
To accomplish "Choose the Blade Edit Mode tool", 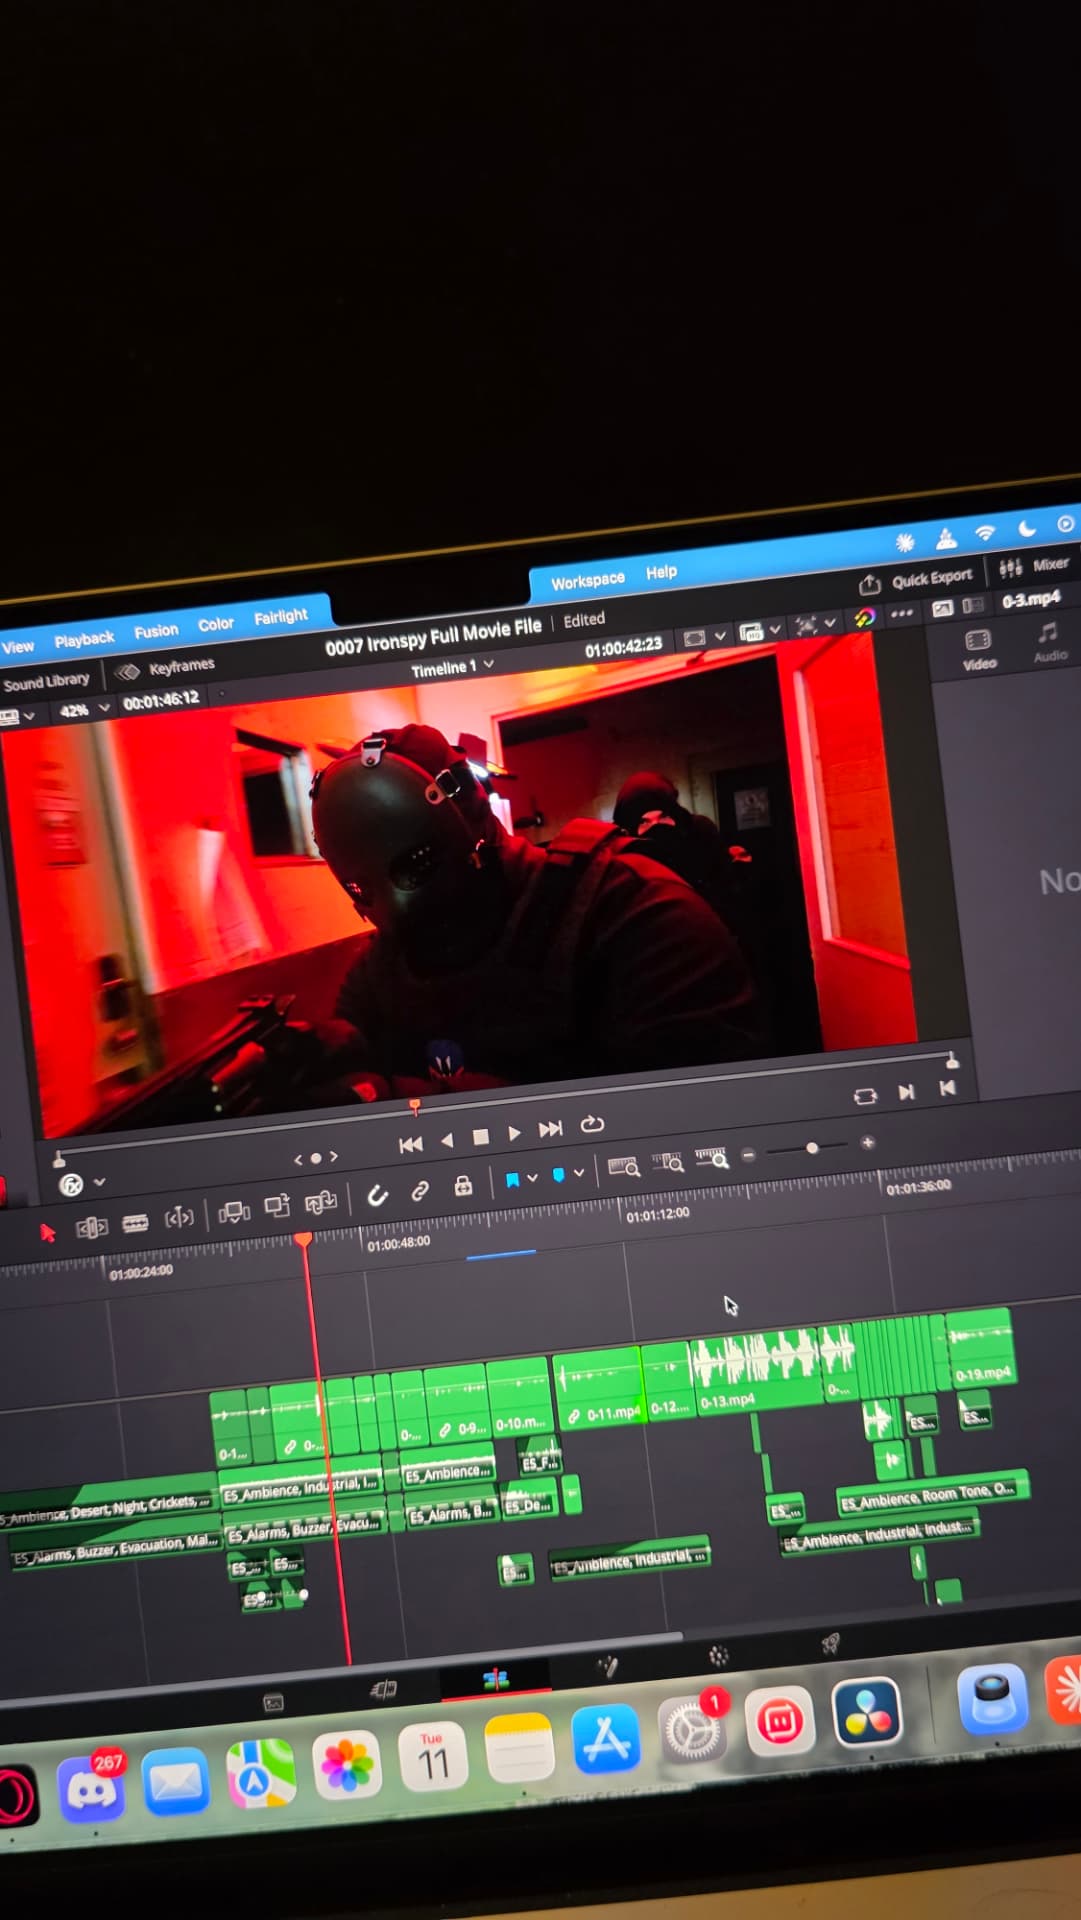I will point(135,1222).
